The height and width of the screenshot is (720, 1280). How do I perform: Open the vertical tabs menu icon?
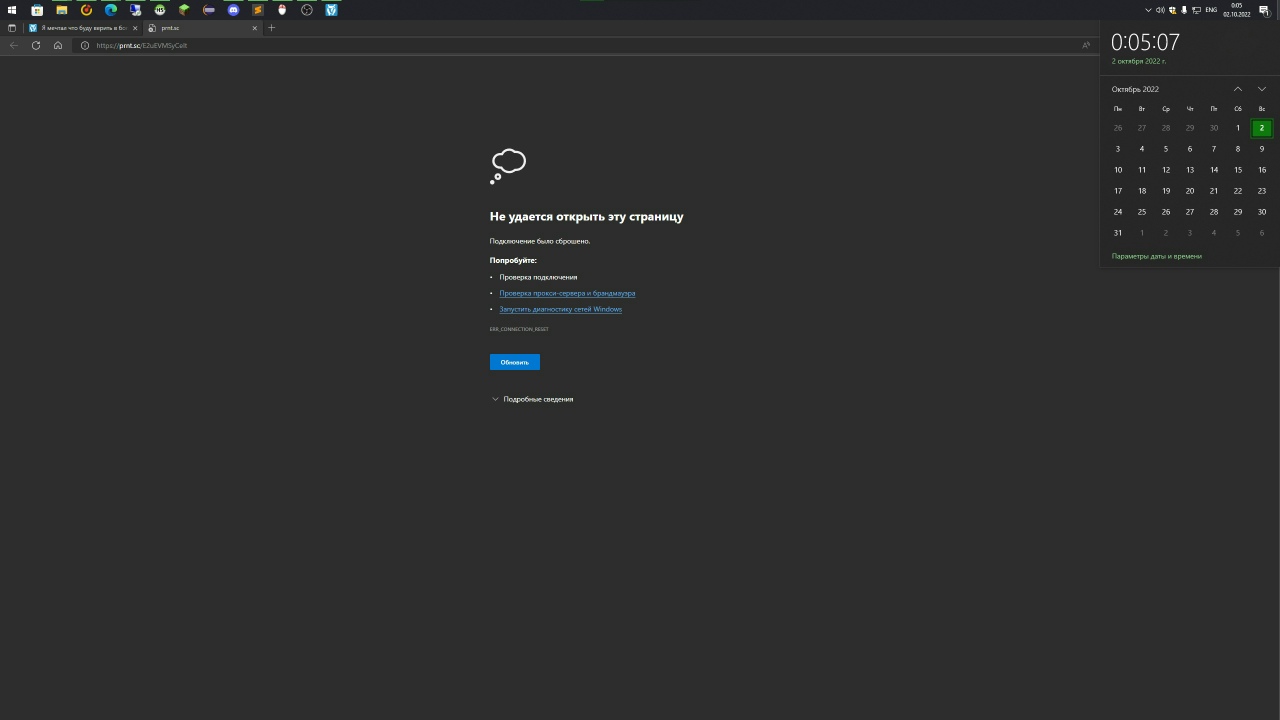12,28
